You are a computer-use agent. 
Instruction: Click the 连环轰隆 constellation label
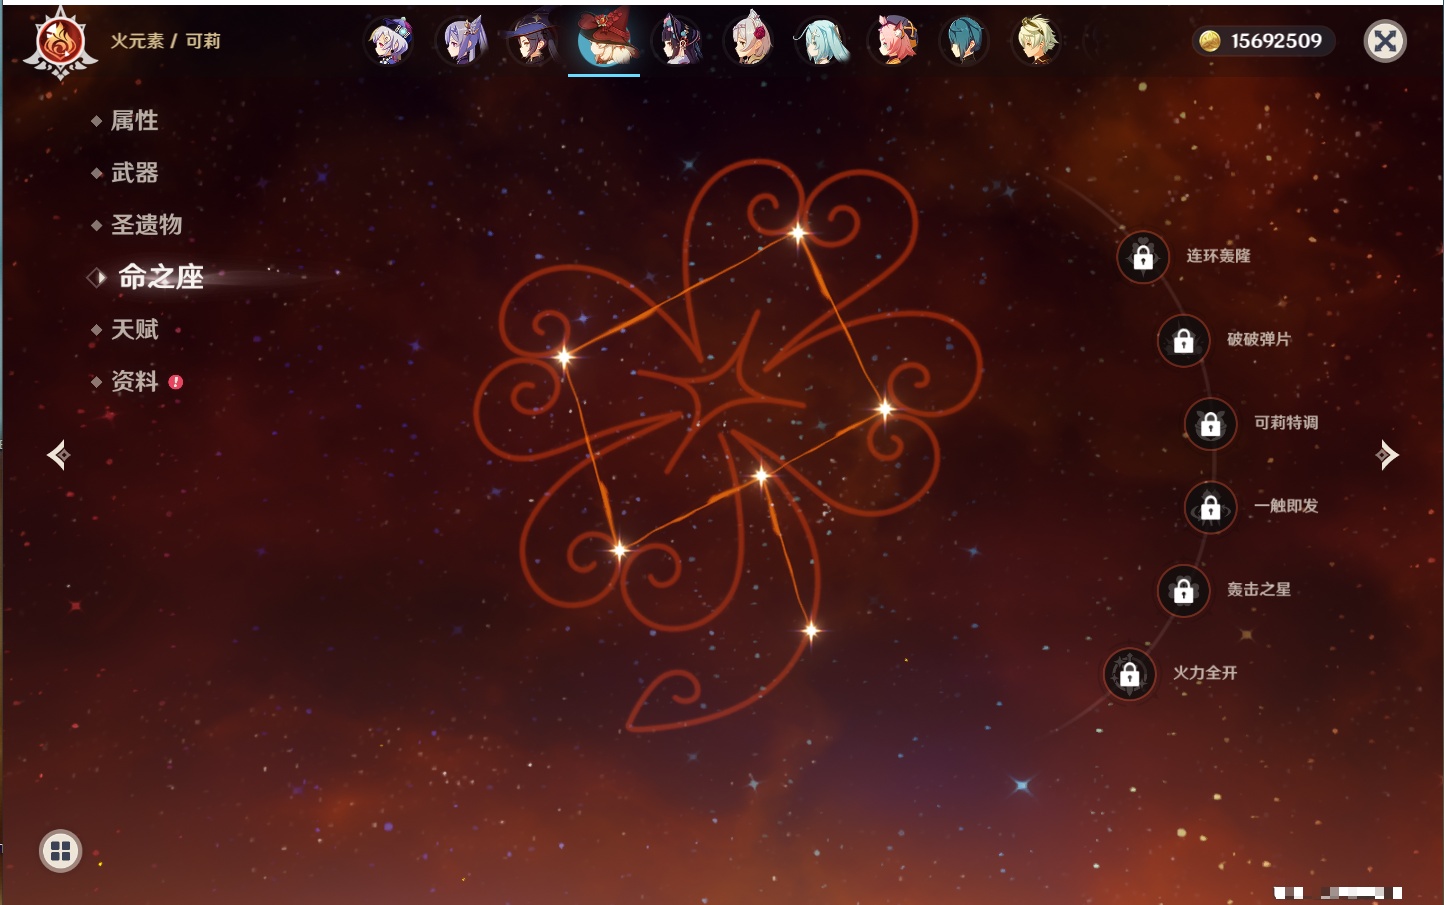pyautogui.click(x=1218, y=256)
